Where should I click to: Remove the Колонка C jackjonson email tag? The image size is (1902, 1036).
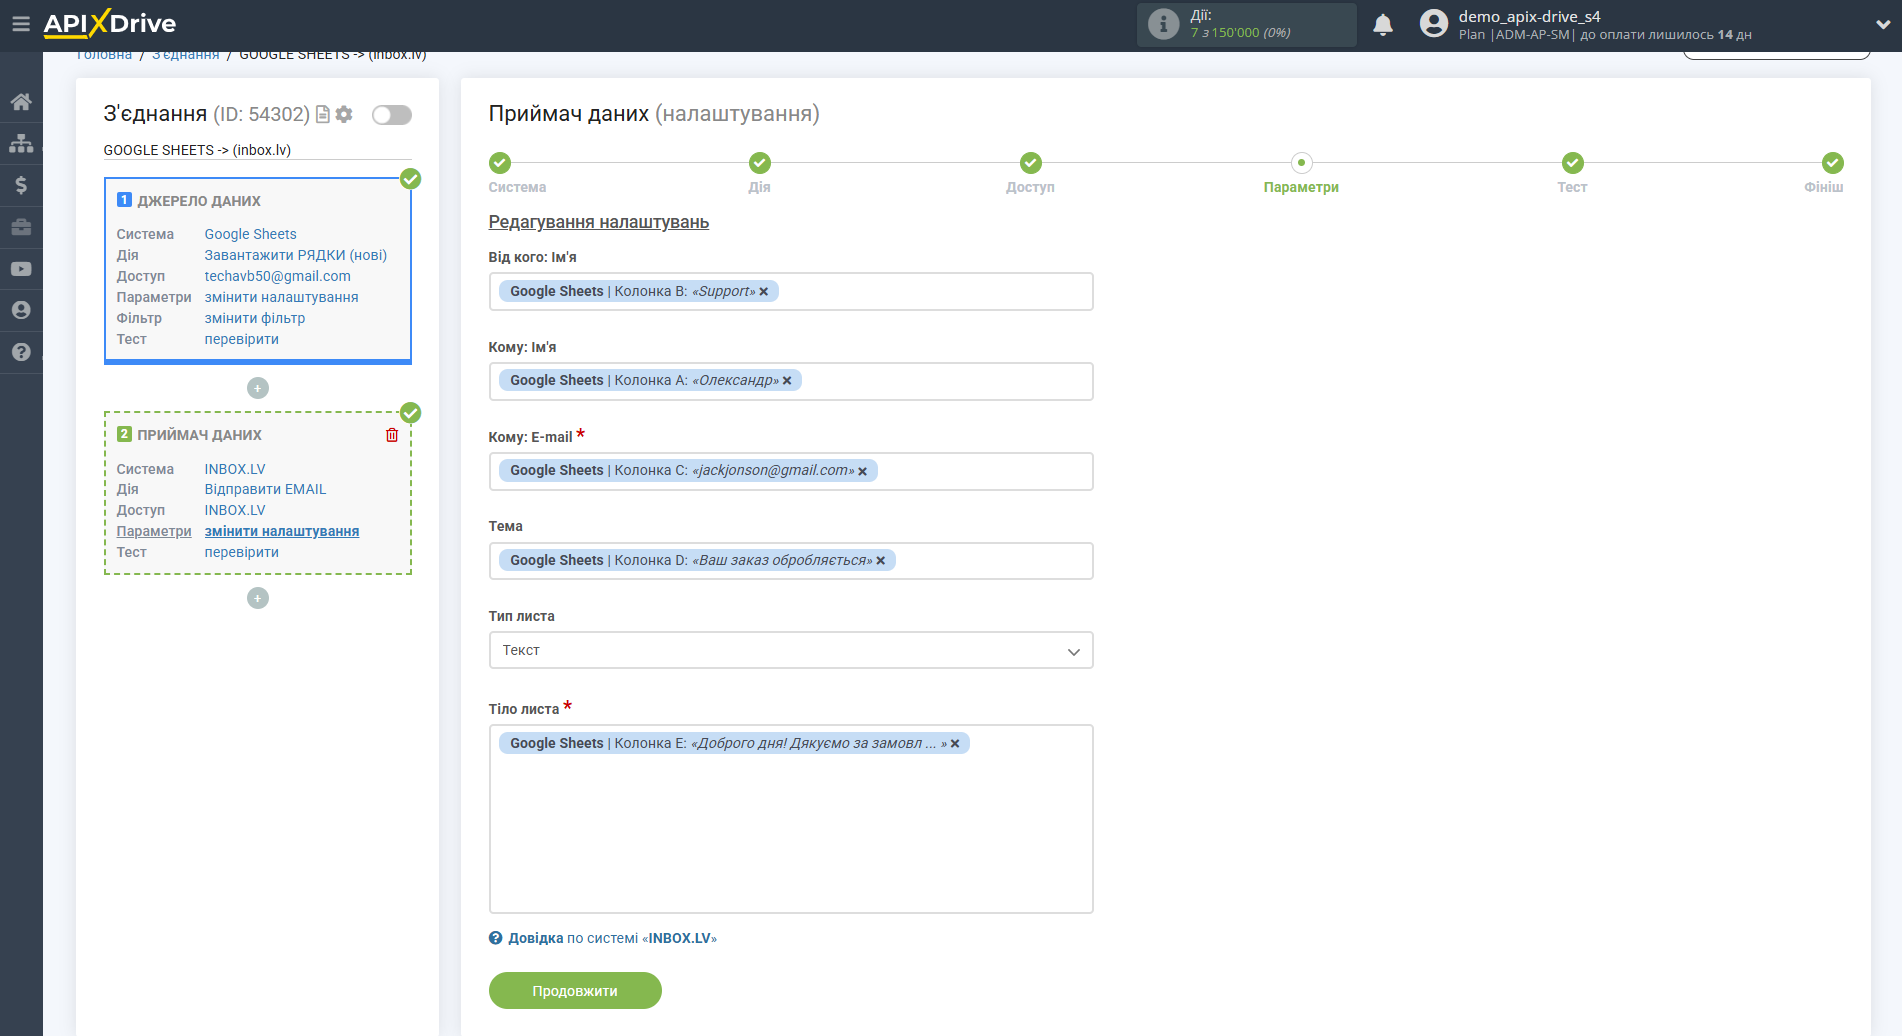tap(862, 471)
